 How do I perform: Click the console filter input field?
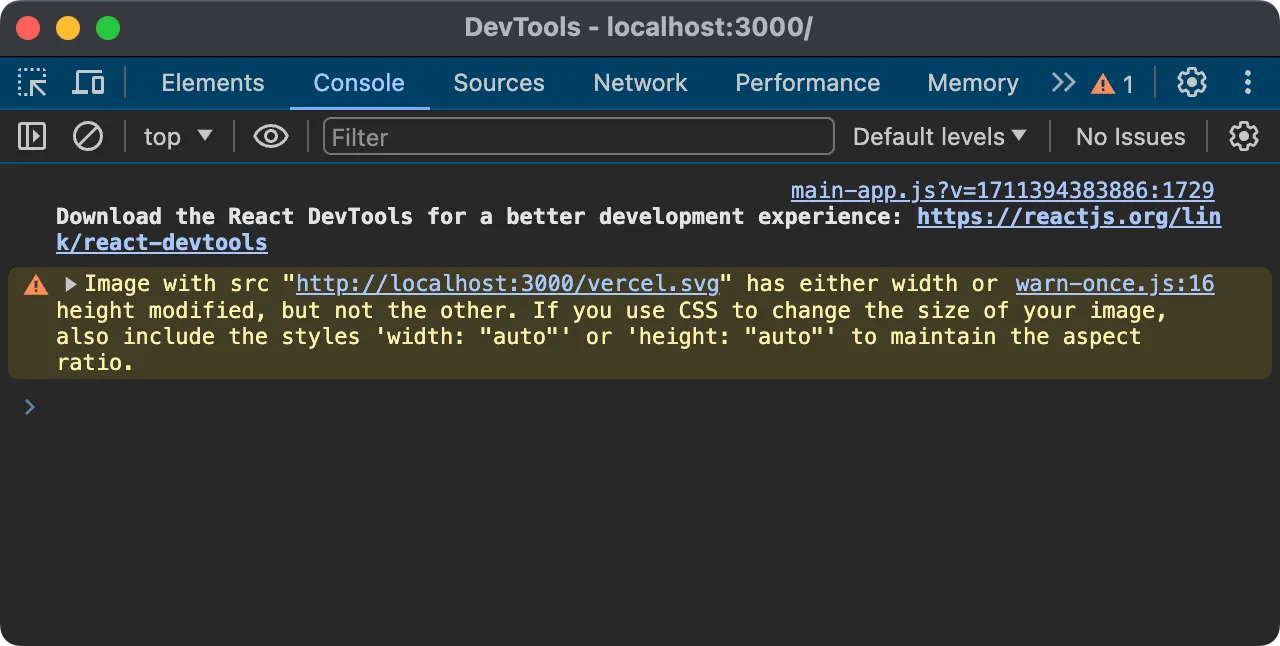pos(578,136)
